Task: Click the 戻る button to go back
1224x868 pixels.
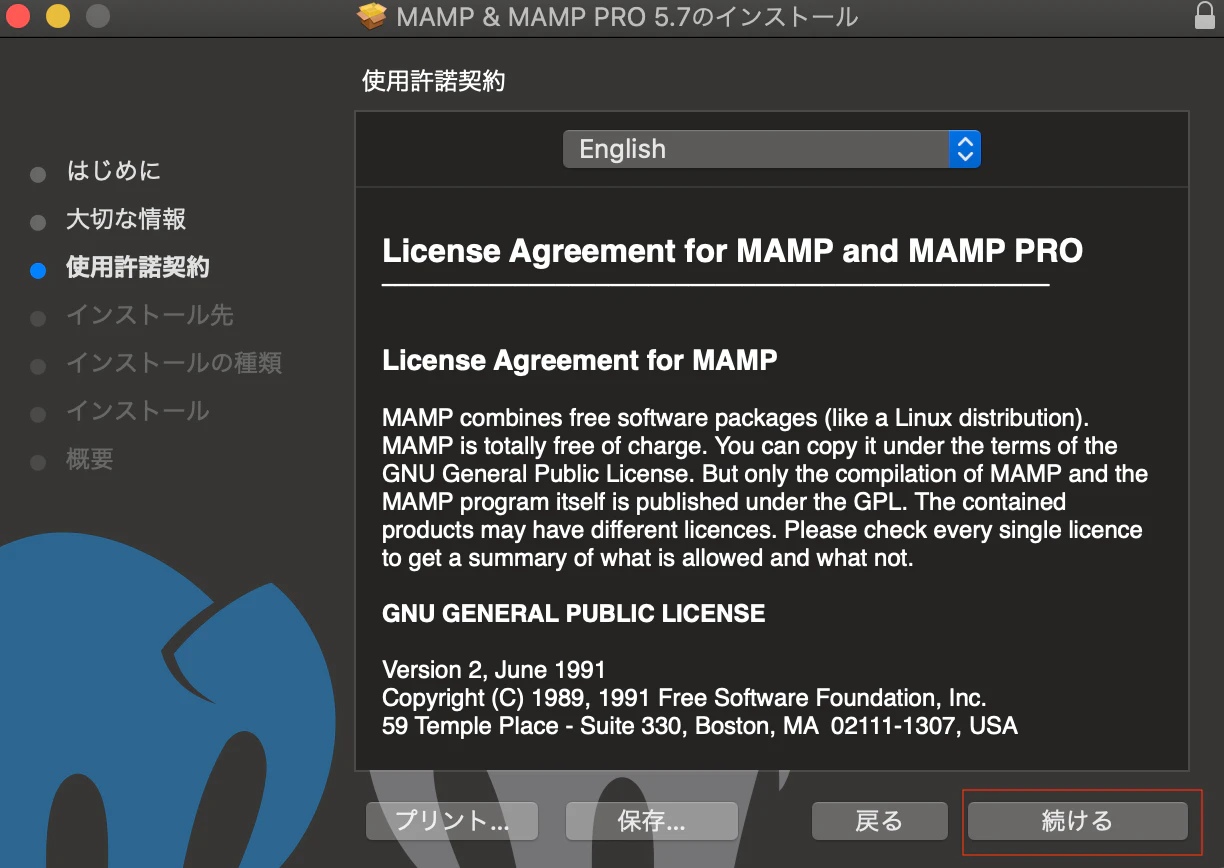Action: point(879,821)
